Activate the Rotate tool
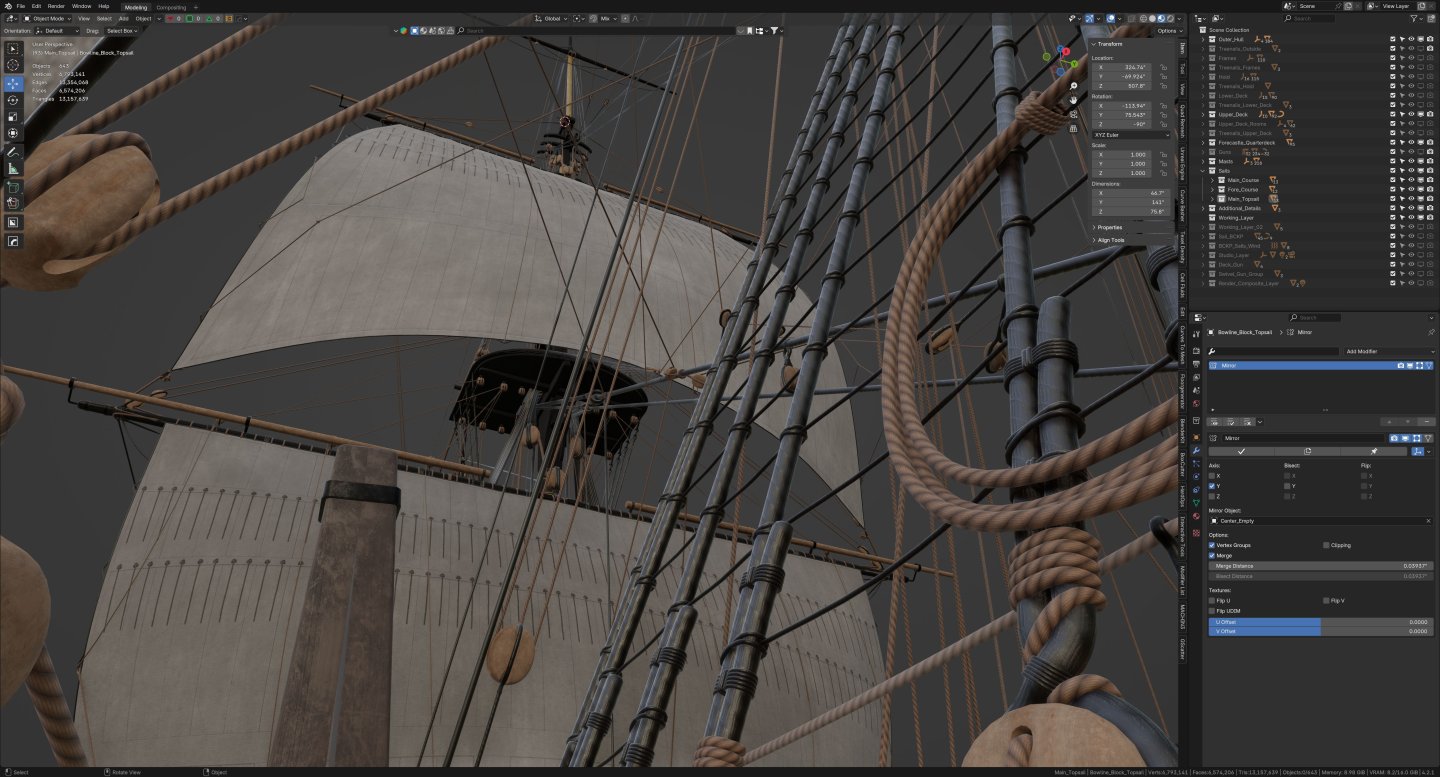This screenshot has height=777, width=1440. [13, 100]
